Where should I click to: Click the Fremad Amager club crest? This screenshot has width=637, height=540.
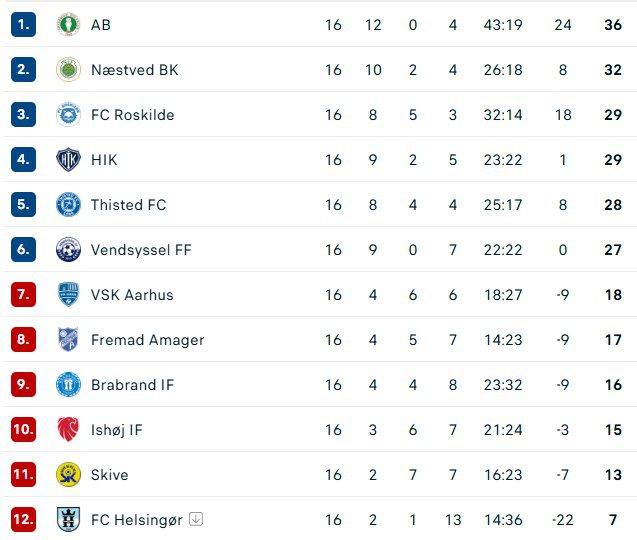tap(68, 340)
